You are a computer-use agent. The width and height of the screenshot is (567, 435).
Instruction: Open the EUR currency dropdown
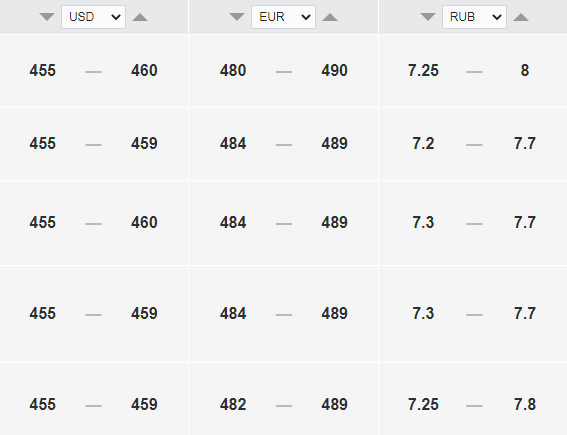click(284, 17)
